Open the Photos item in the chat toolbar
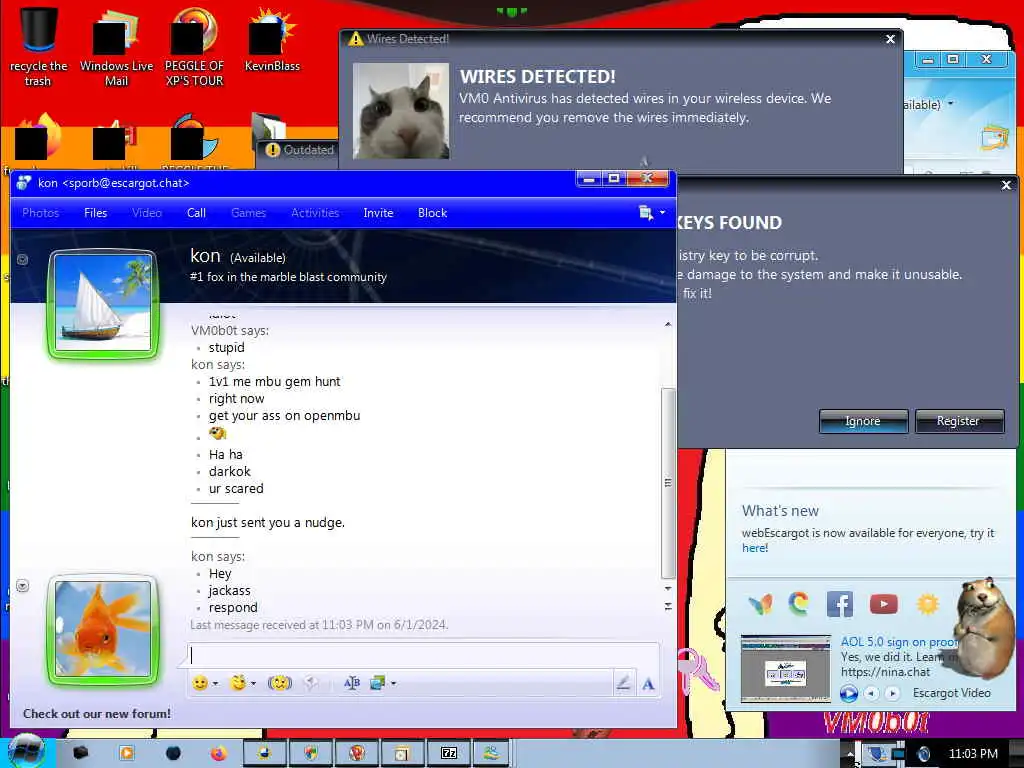This screenshot has width=1024, height=768. point(40,213)
